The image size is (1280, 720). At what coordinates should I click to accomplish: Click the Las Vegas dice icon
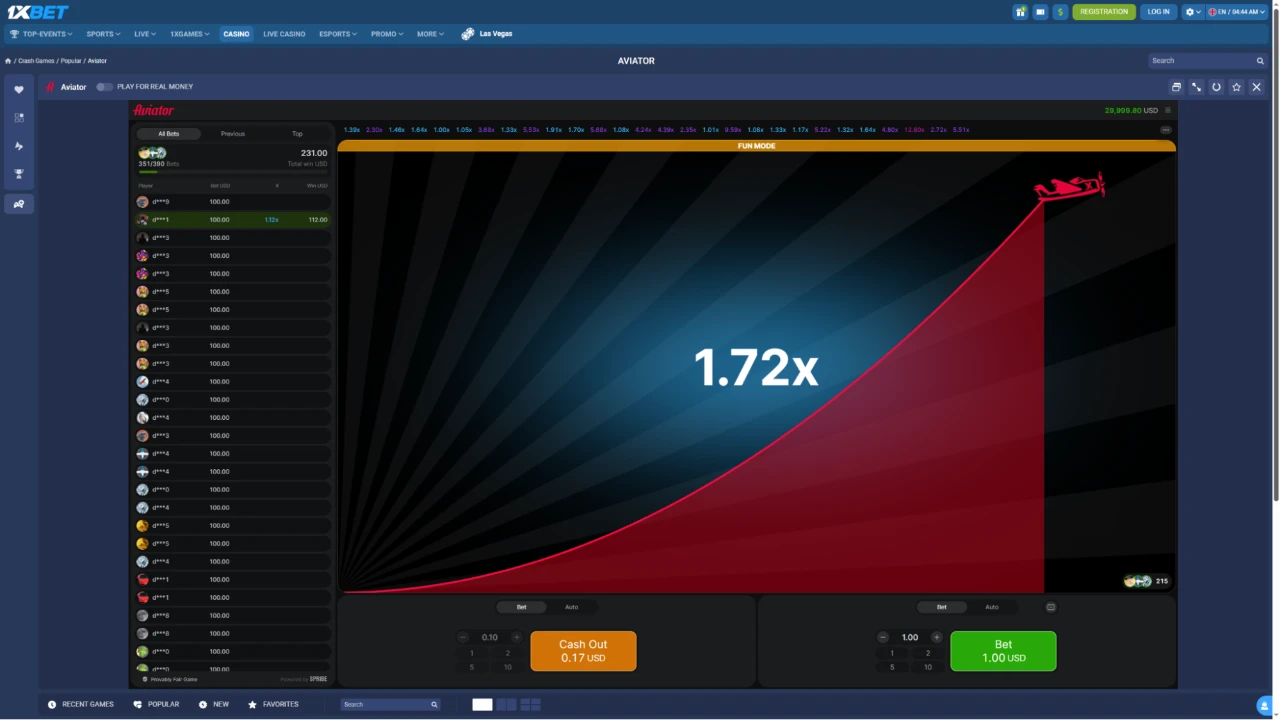(x=468, y=34)
